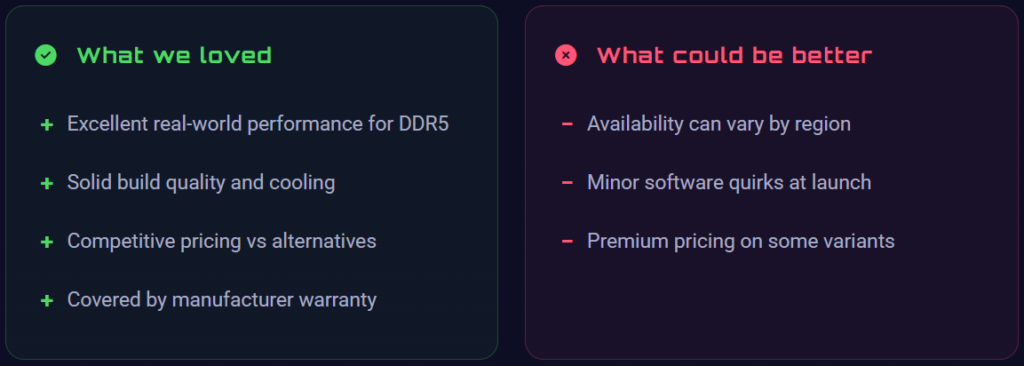Select the 'What we loved' heading

(x=174, y=56)
